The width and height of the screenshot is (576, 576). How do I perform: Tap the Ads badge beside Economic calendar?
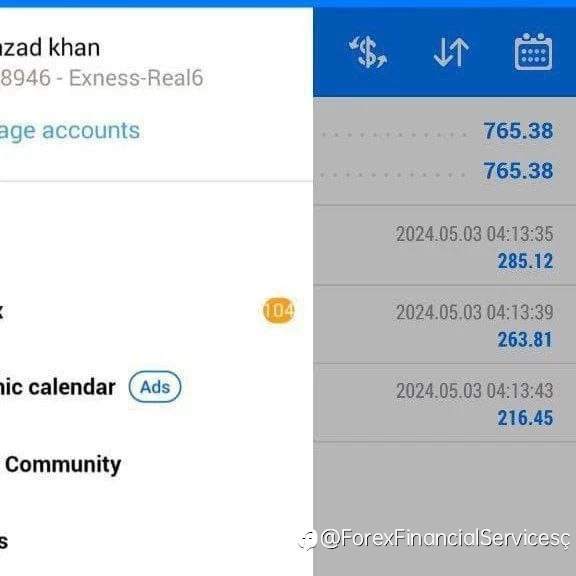[155, 387]
